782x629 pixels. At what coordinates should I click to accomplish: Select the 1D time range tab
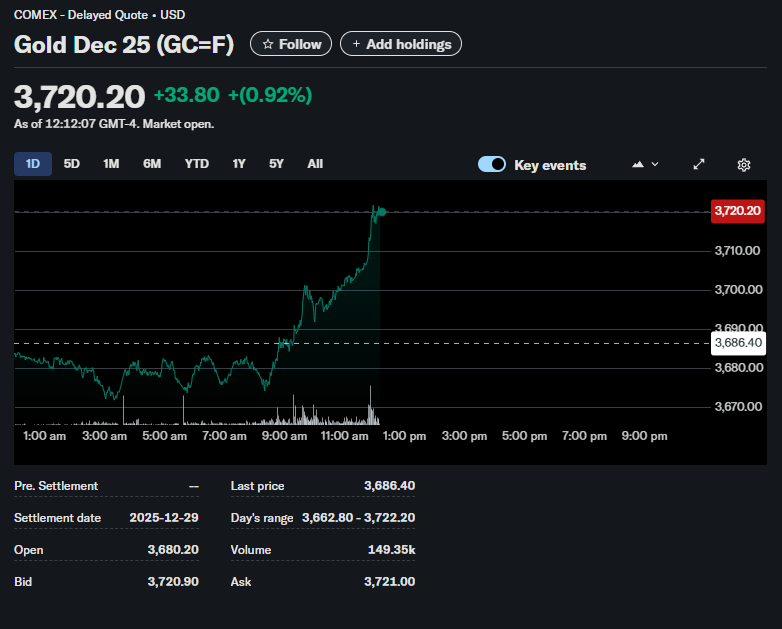pos(33,164)
